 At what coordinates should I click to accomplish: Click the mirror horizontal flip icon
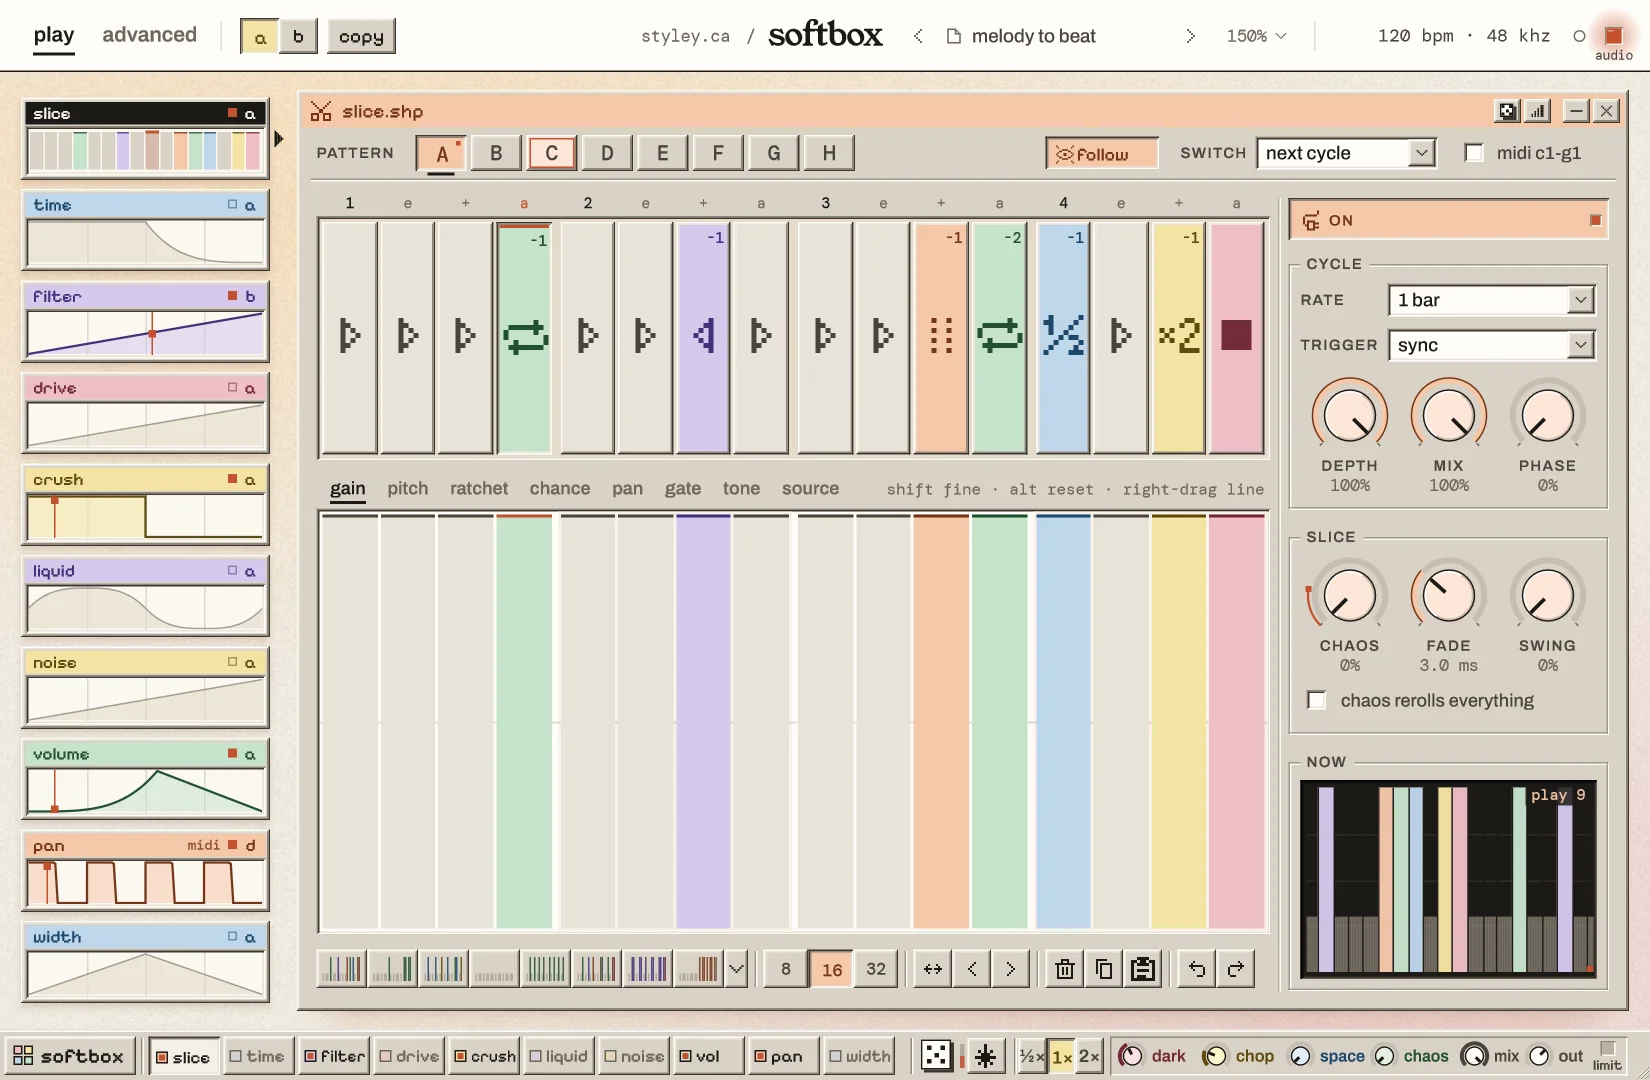933,969
